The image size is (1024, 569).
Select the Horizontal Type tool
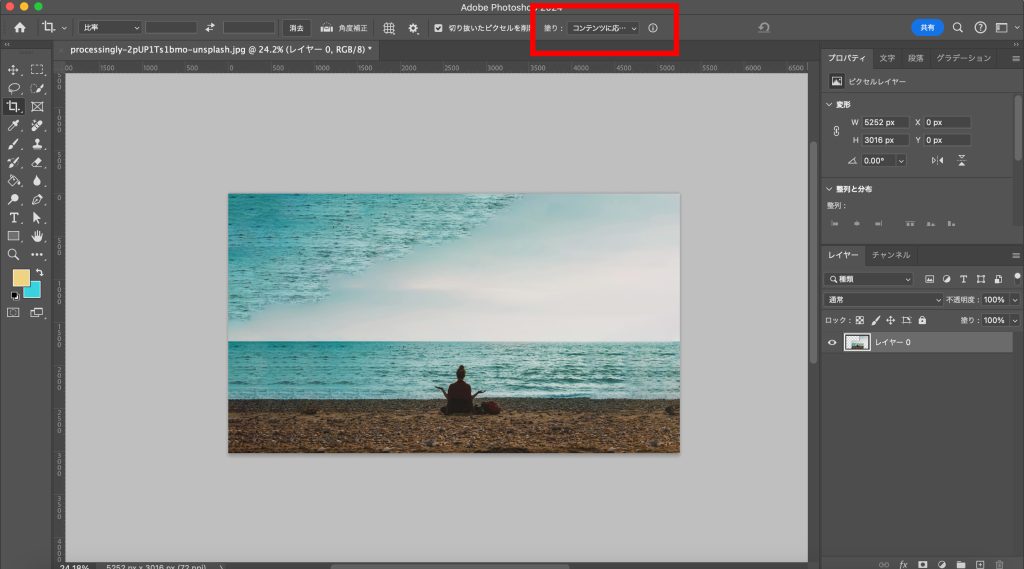(14, 217)
